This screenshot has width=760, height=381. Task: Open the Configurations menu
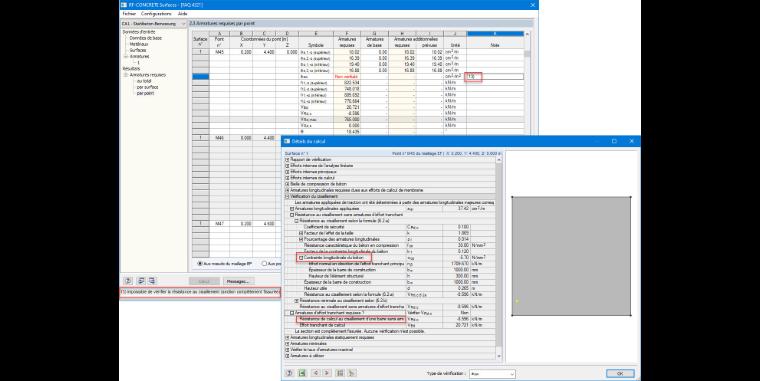(x=156, y=14)
